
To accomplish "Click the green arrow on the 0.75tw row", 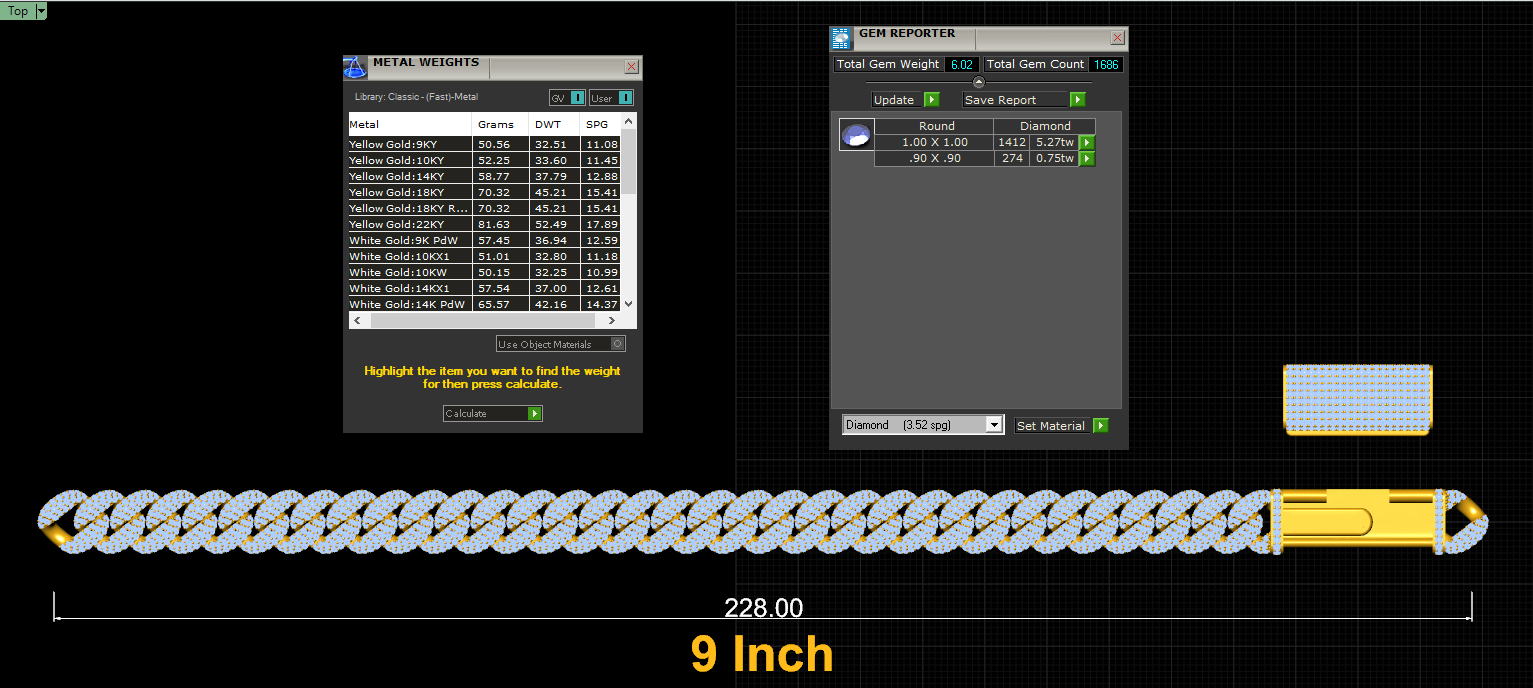I will [1087, 158].
